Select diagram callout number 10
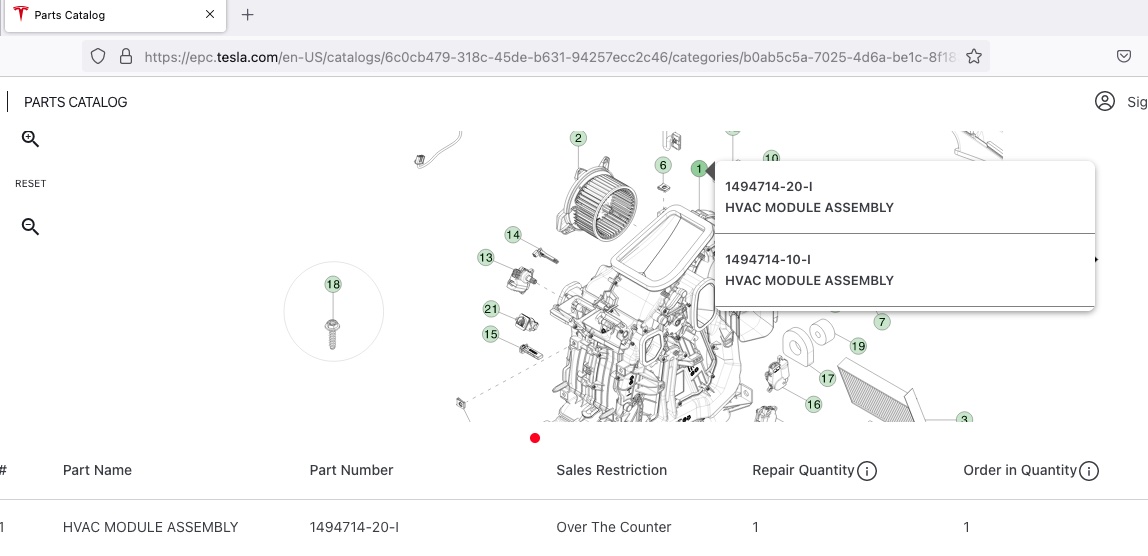This screenshot has height=556, width=1148. pos(771,156)
